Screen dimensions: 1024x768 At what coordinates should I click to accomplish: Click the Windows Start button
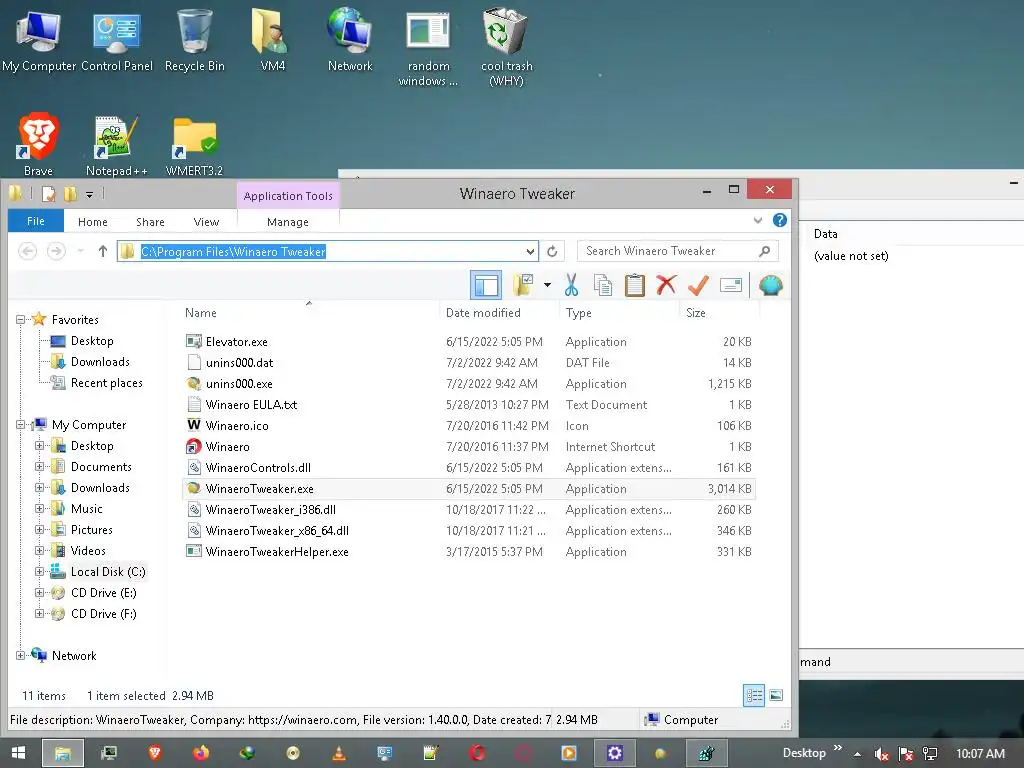(18, 753)
